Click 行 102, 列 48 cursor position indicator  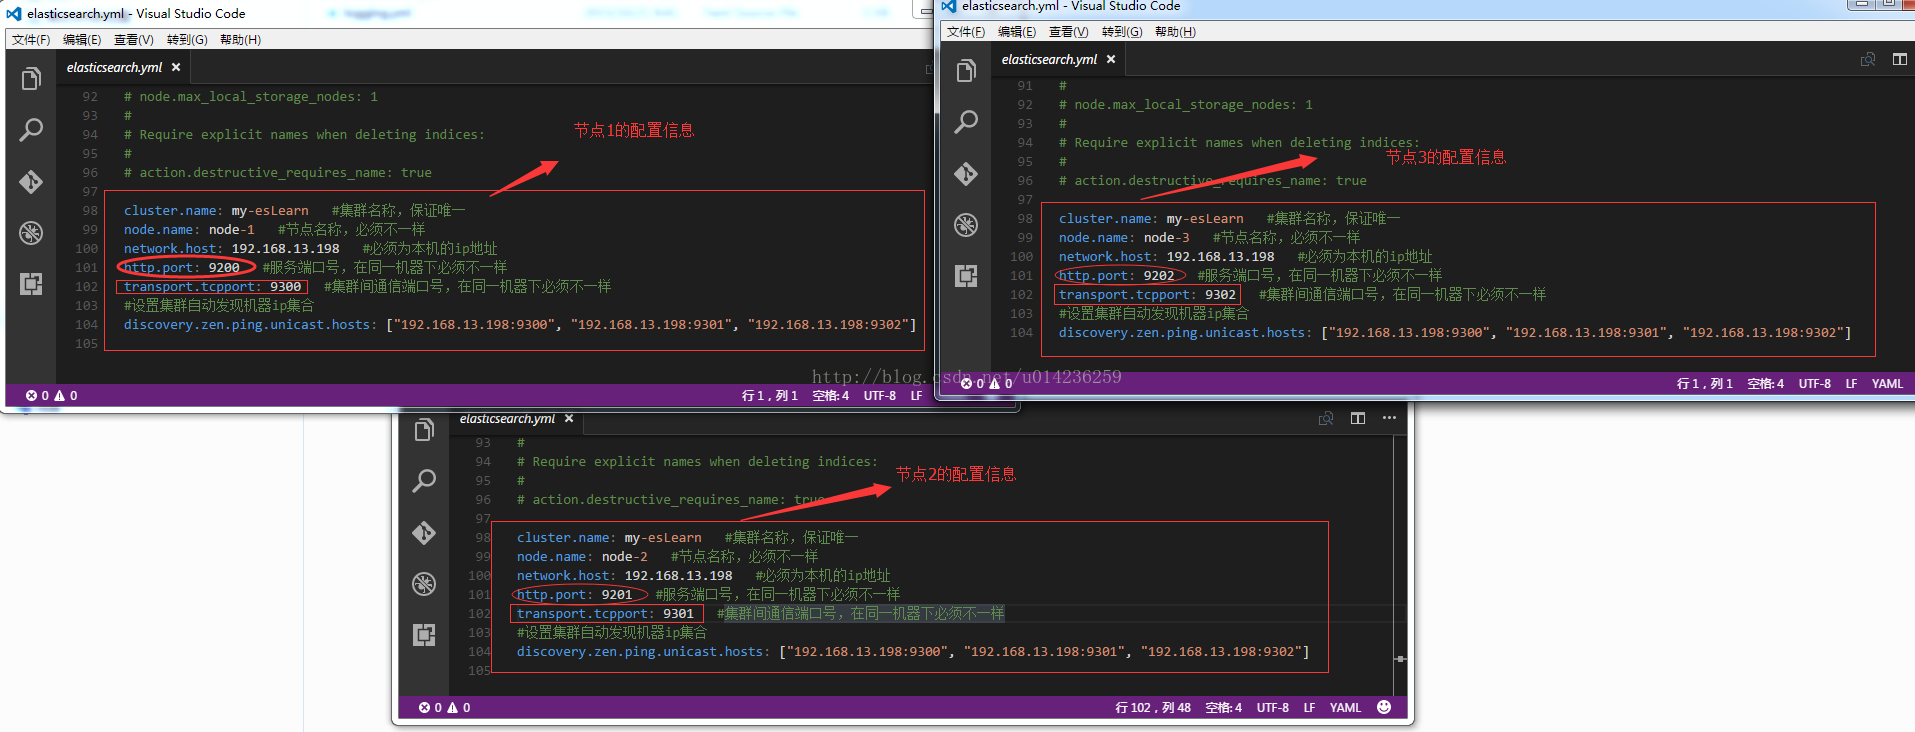1153,707
